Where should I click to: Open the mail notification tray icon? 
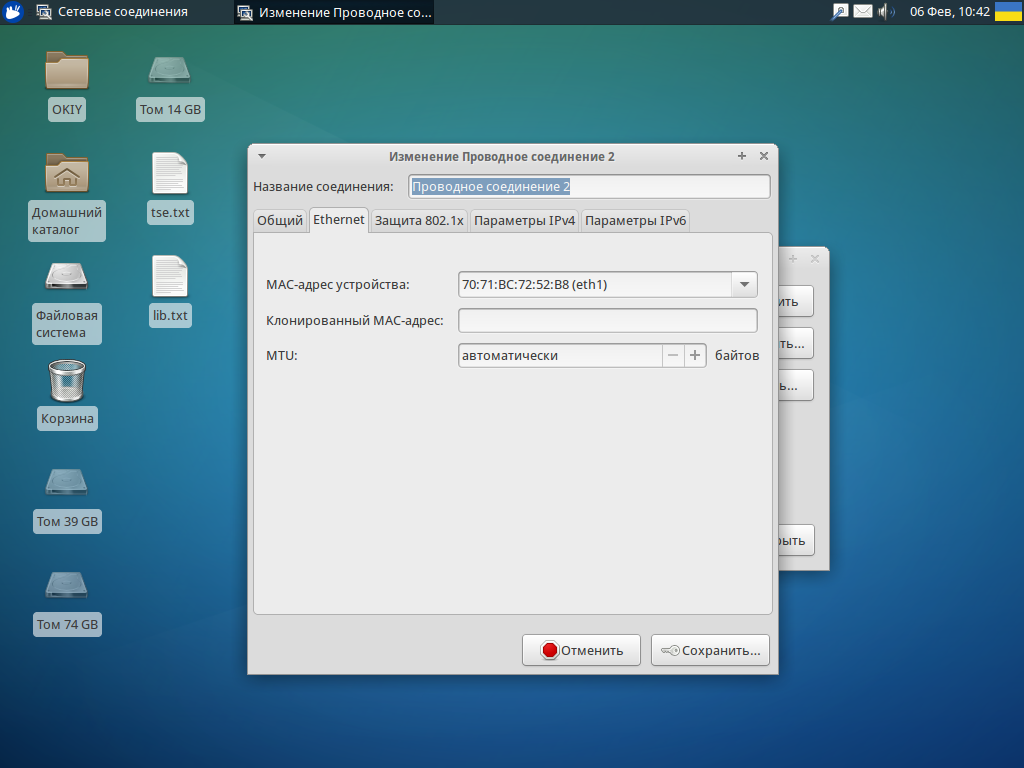862,12
